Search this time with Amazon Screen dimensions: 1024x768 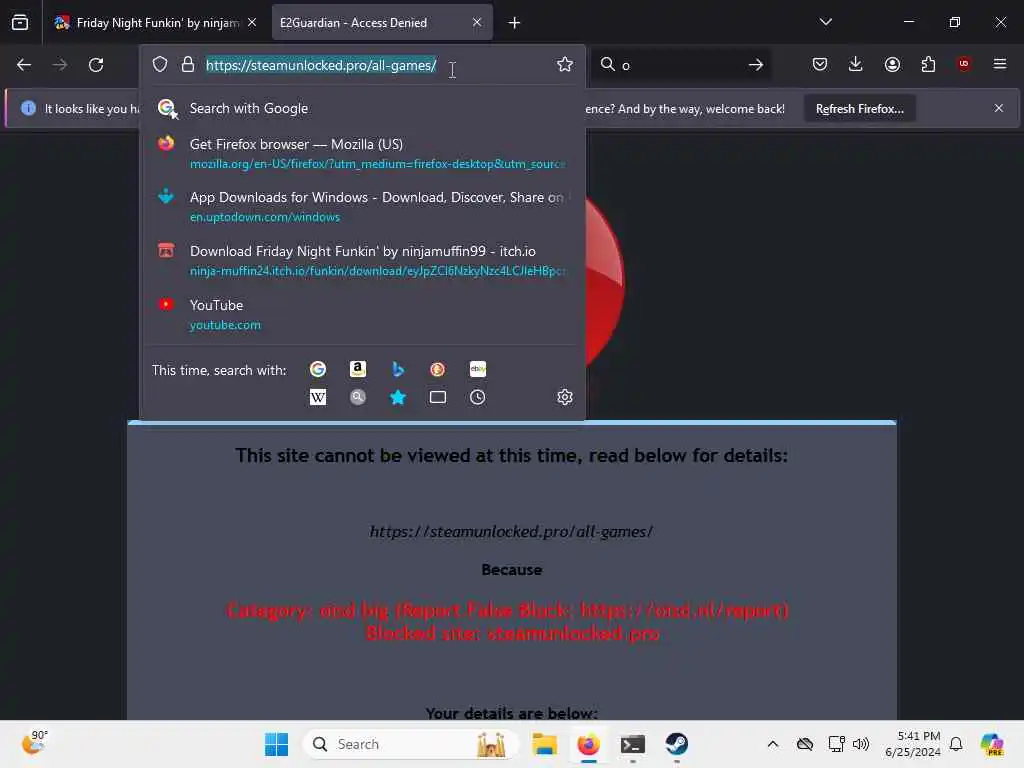(358, 369)
